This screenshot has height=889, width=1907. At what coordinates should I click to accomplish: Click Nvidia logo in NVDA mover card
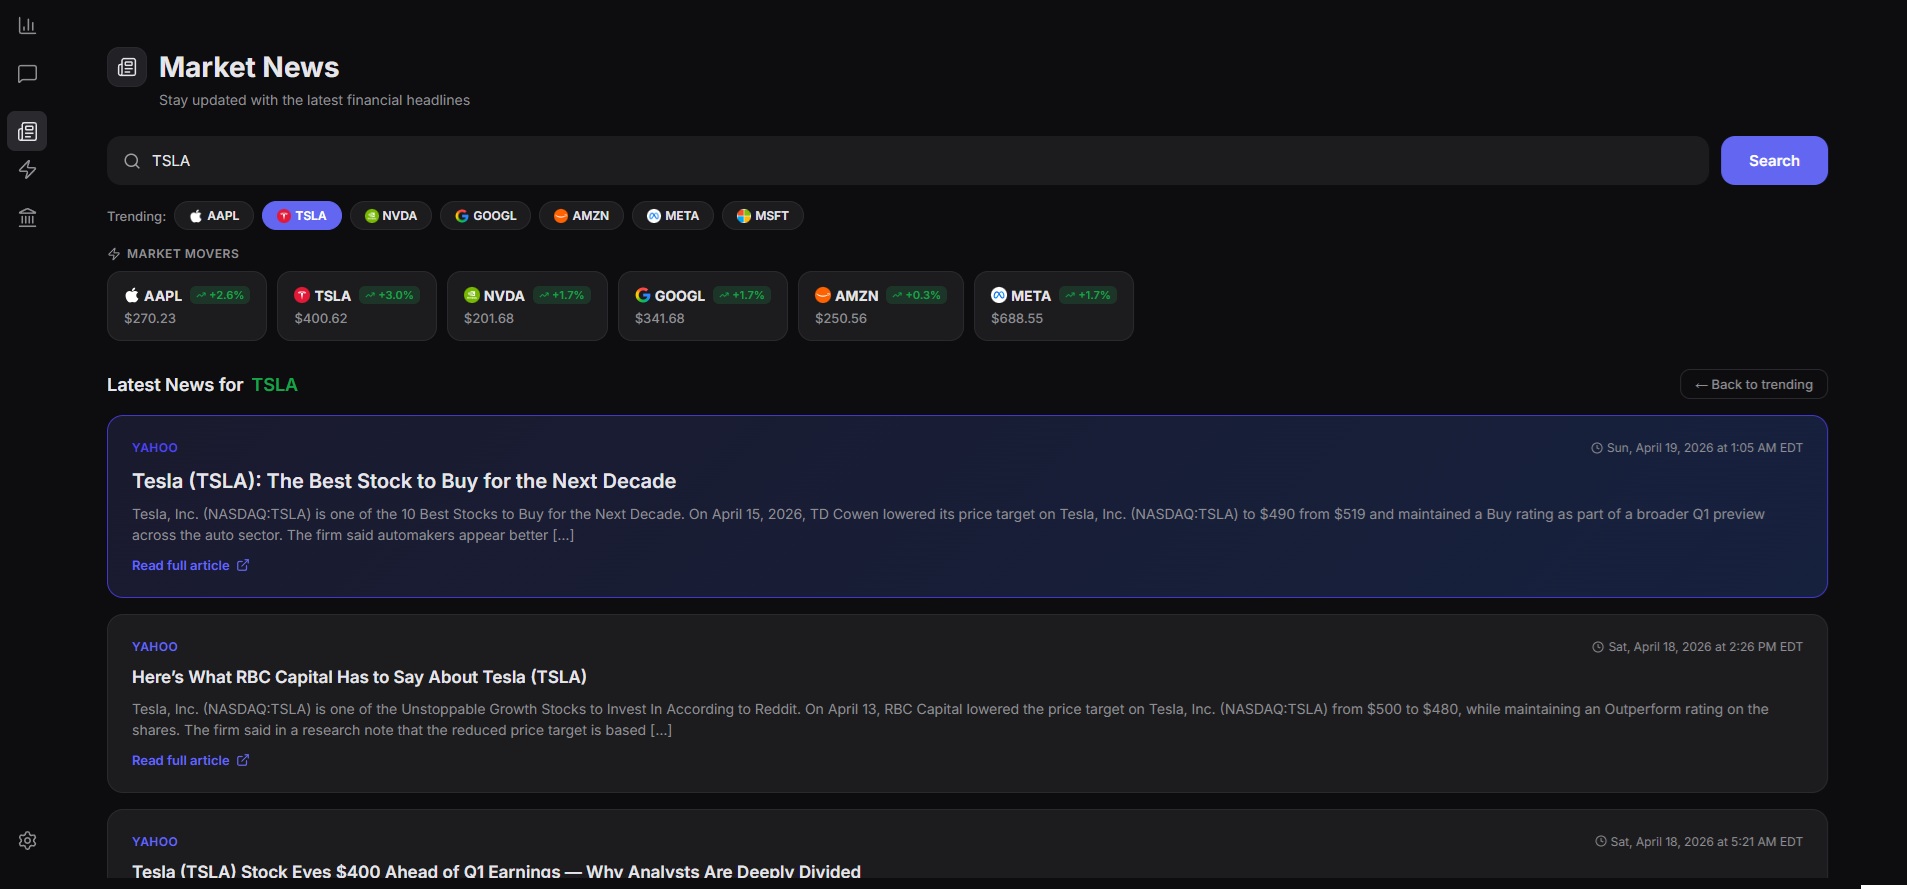472,295
